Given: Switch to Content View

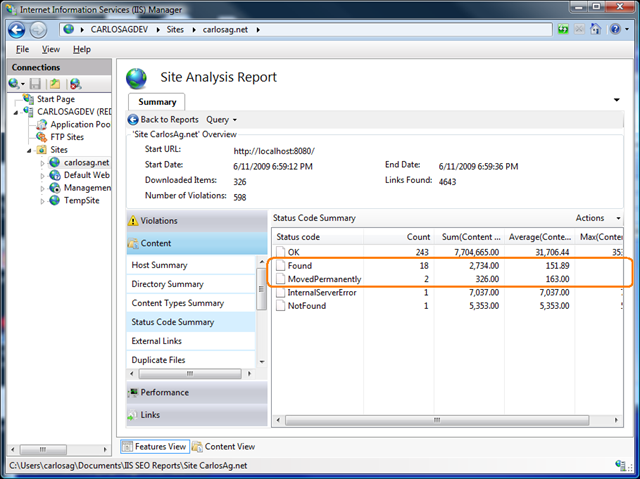Looking at the screenshot, I should click(224, 447).
